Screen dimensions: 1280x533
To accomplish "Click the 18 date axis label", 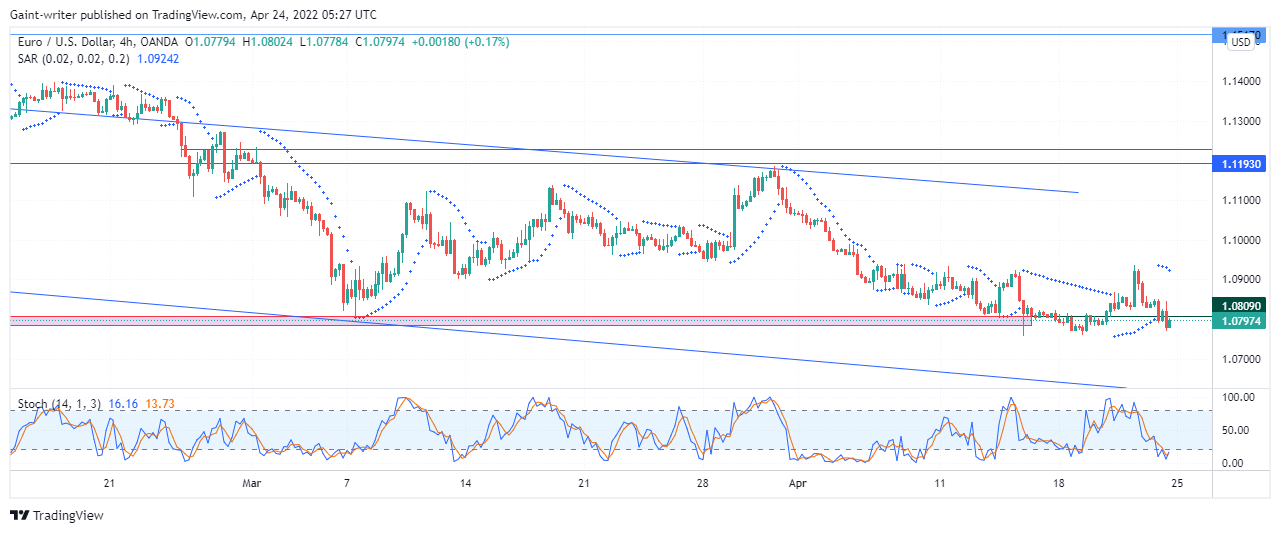I will click(x=1058, y=483).
